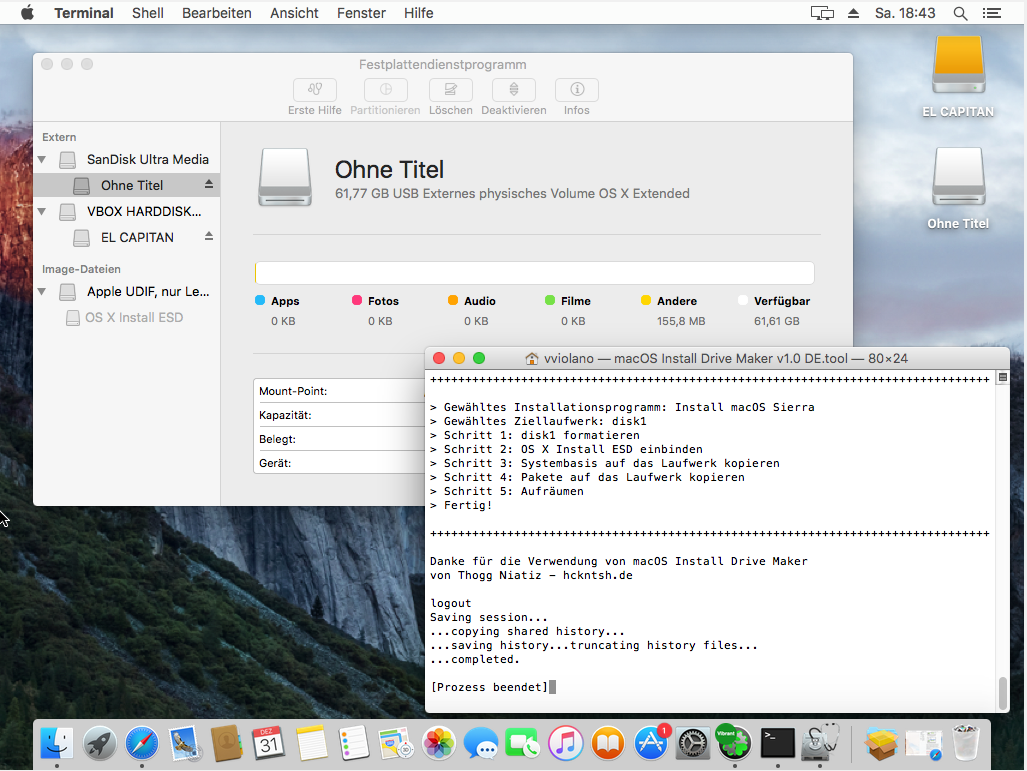Click the Gerät row label
This screenshot has width=1027, height=771.
point(275,463)
